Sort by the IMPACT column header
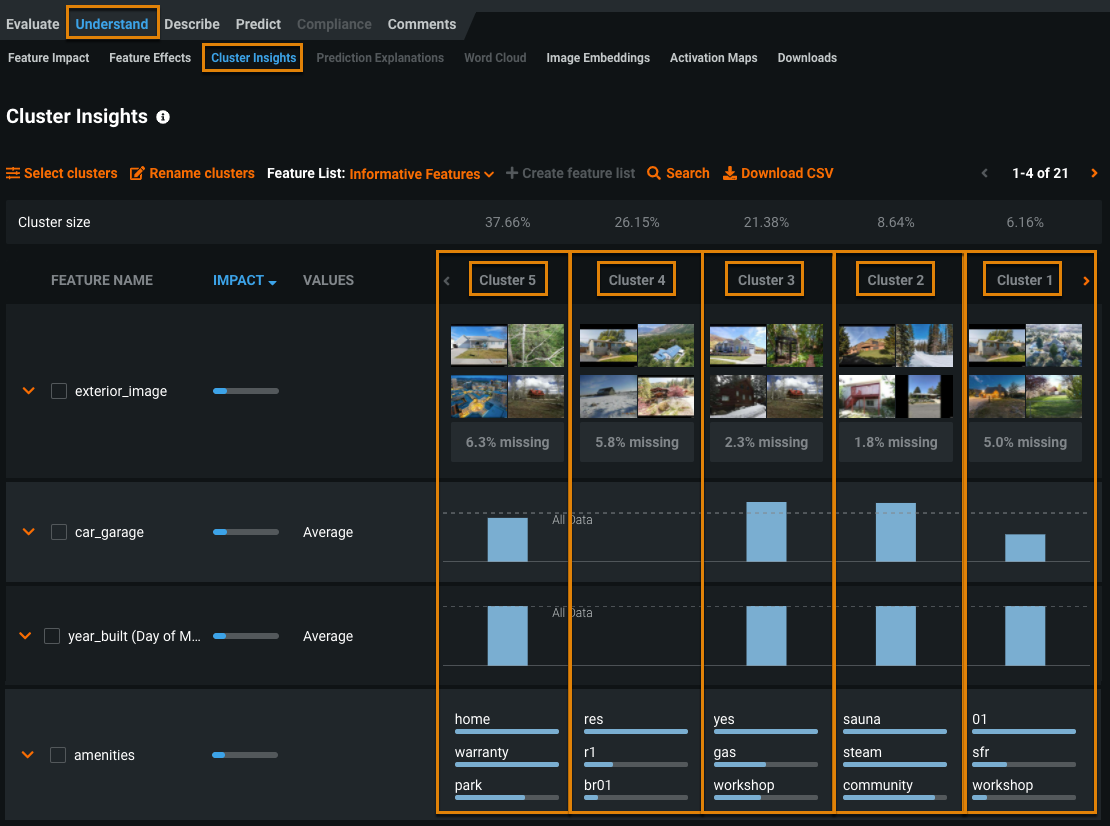This screenshot has width=1110, height=826. (x=244, y=280)
